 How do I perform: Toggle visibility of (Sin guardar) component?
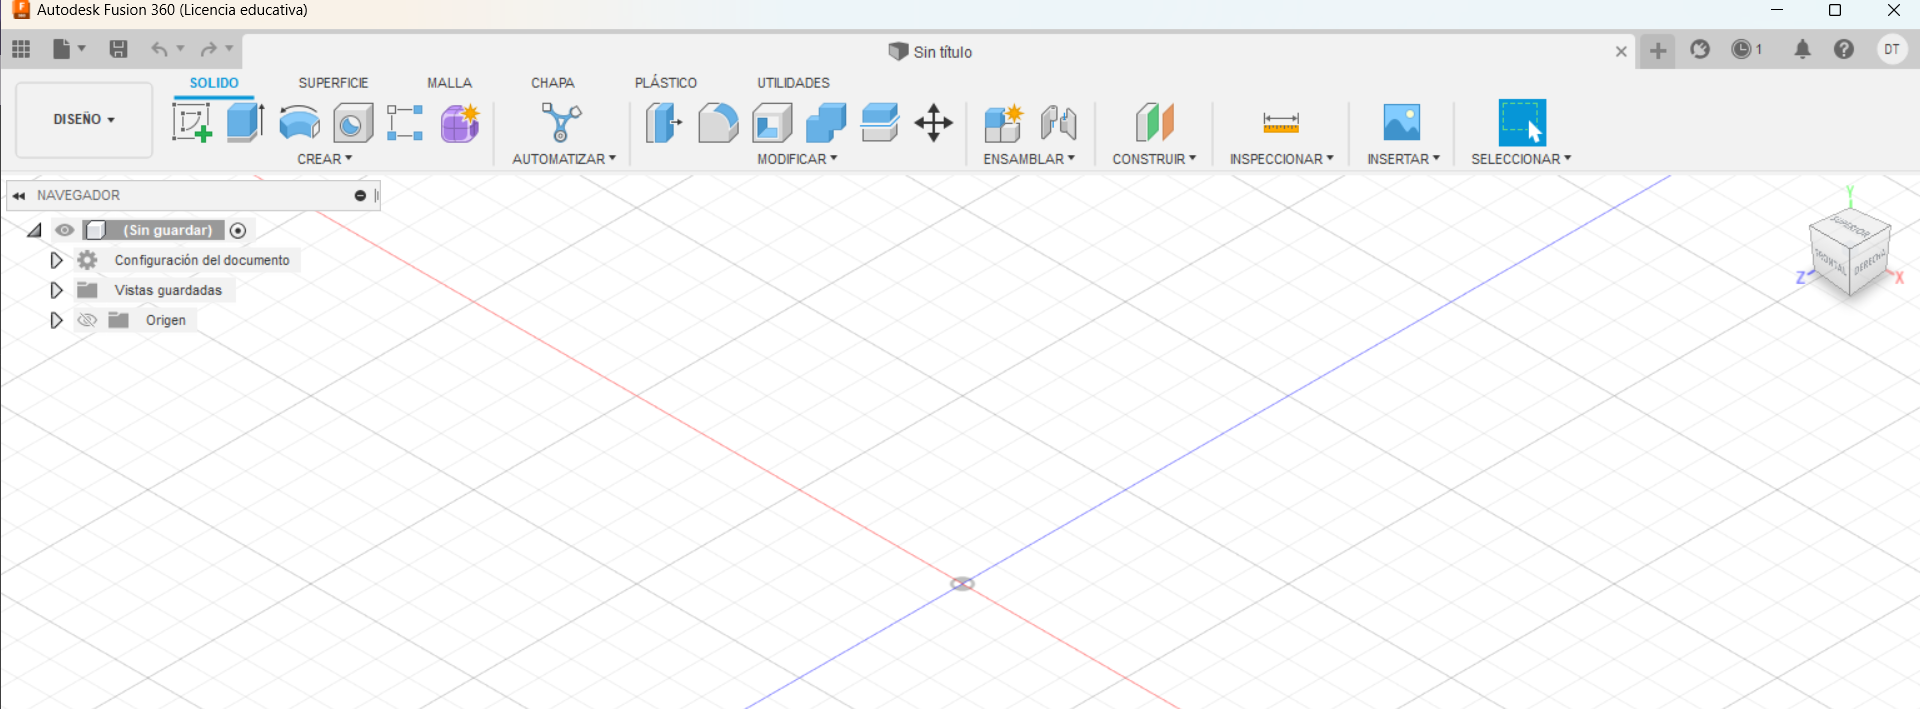(x=65, y=230)
